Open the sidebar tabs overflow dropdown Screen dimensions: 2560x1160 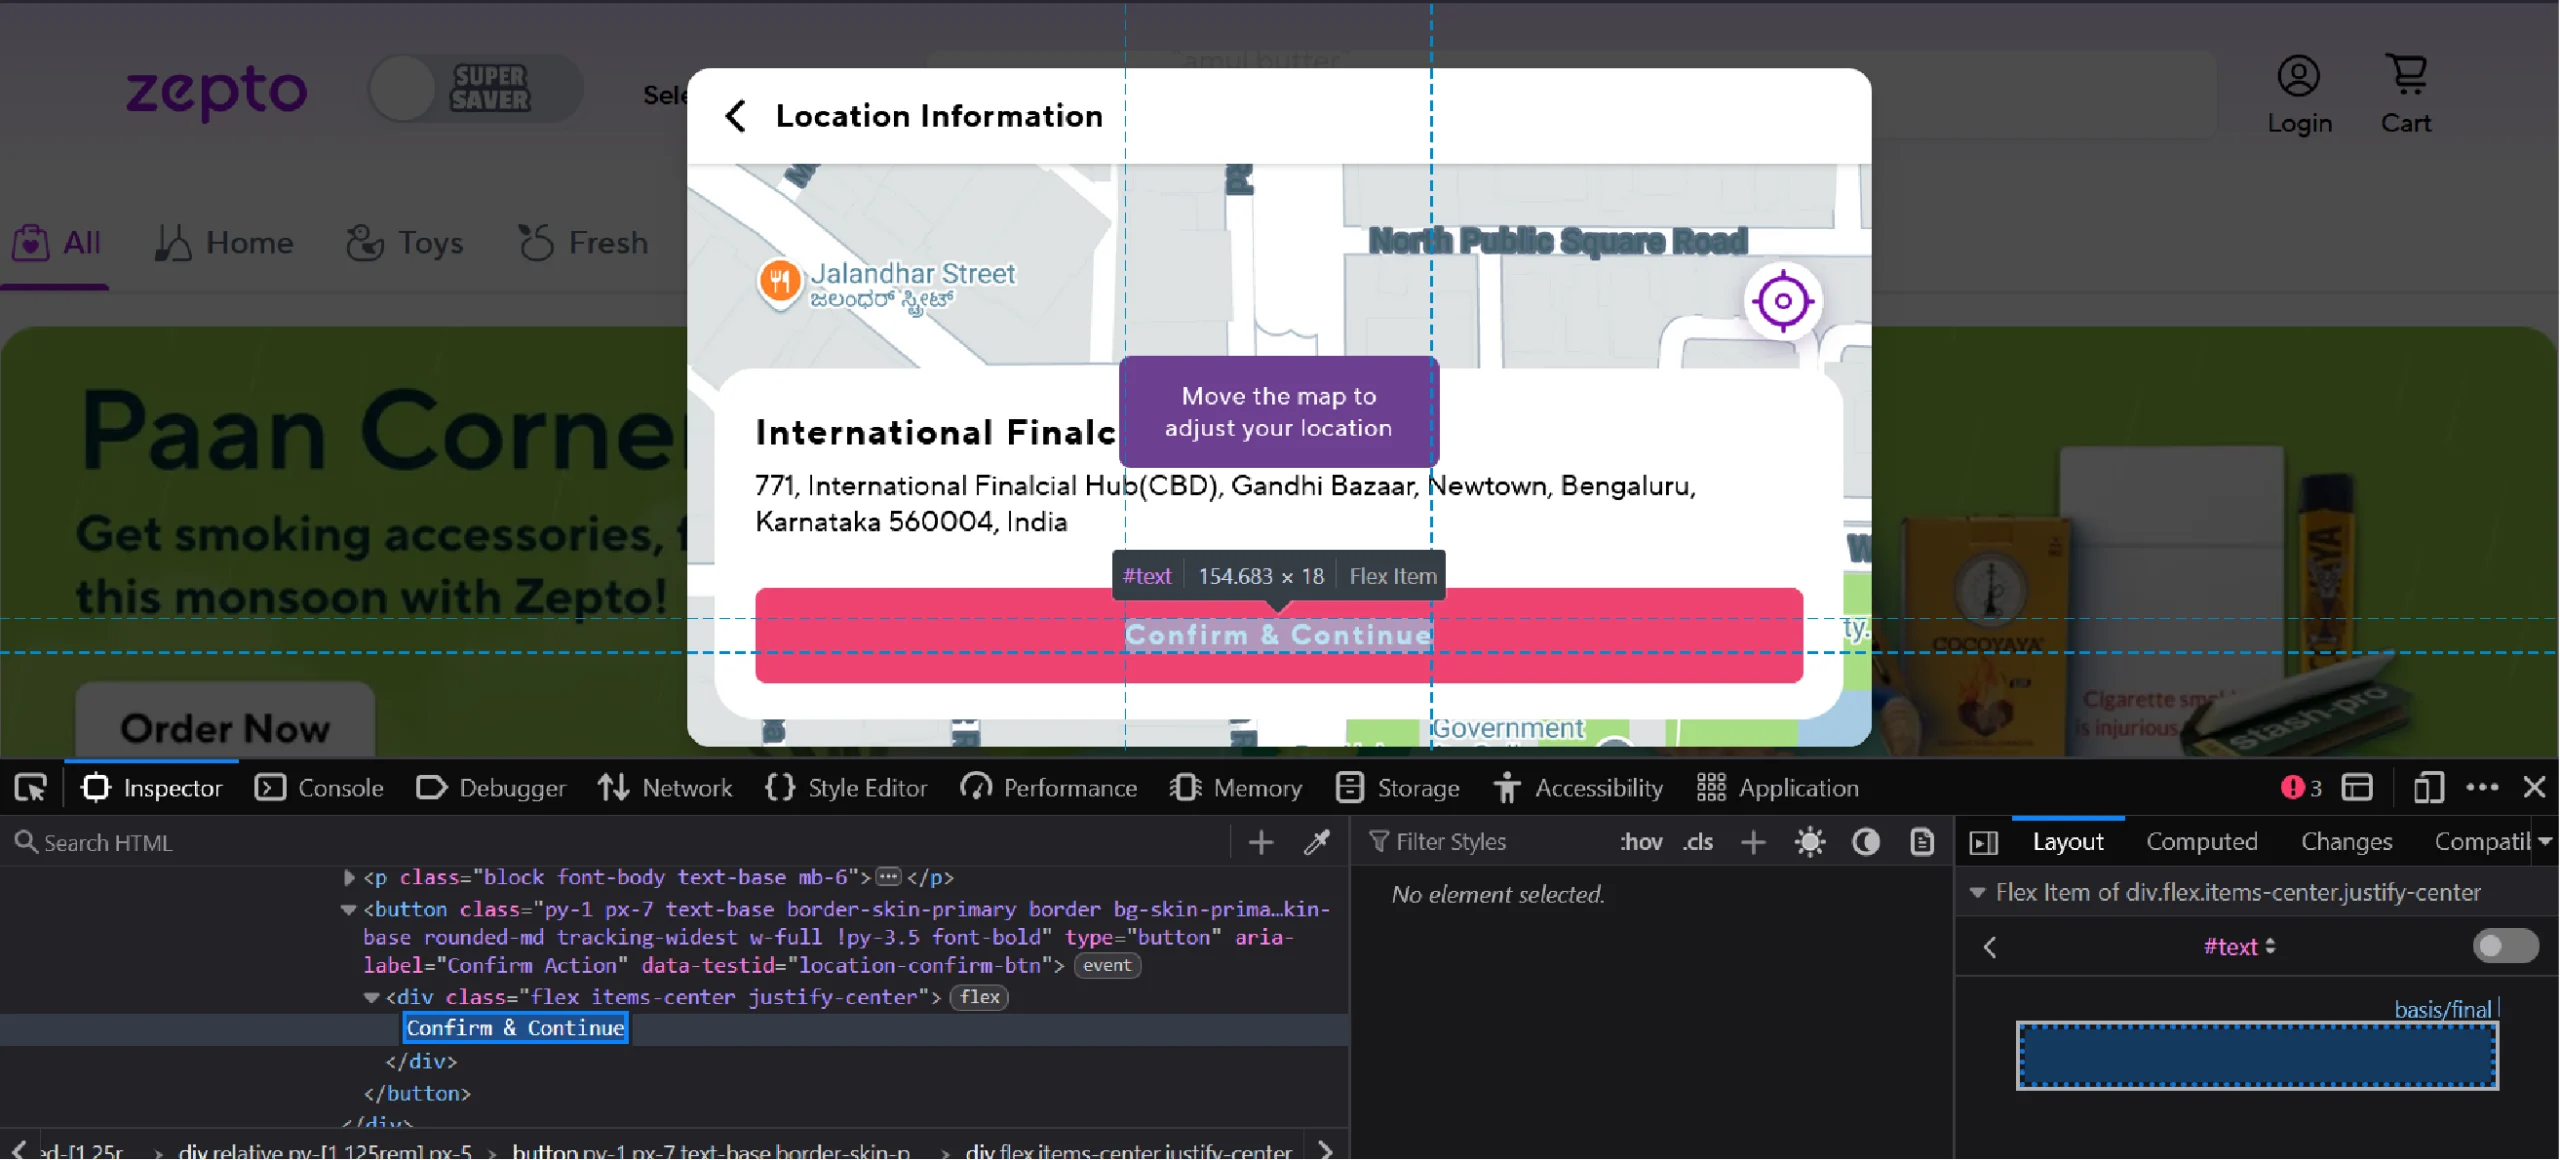click(2544, 842)
